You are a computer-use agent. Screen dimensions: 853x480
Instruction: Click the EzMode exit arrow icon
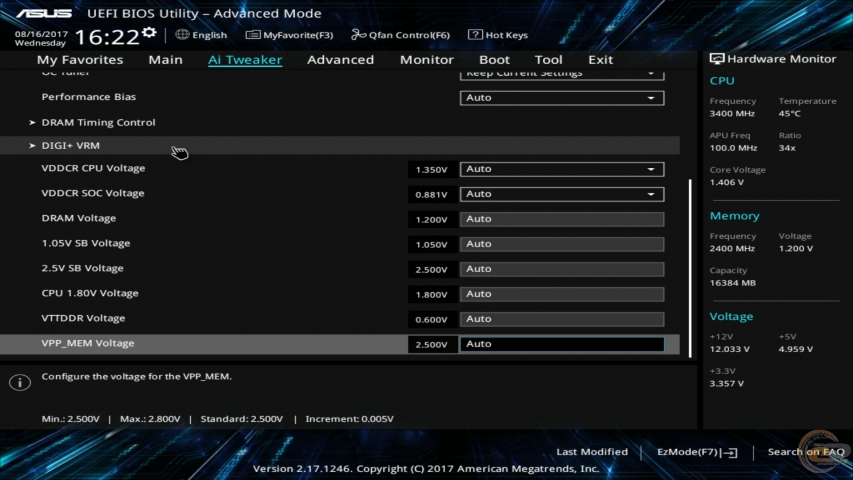730,452
